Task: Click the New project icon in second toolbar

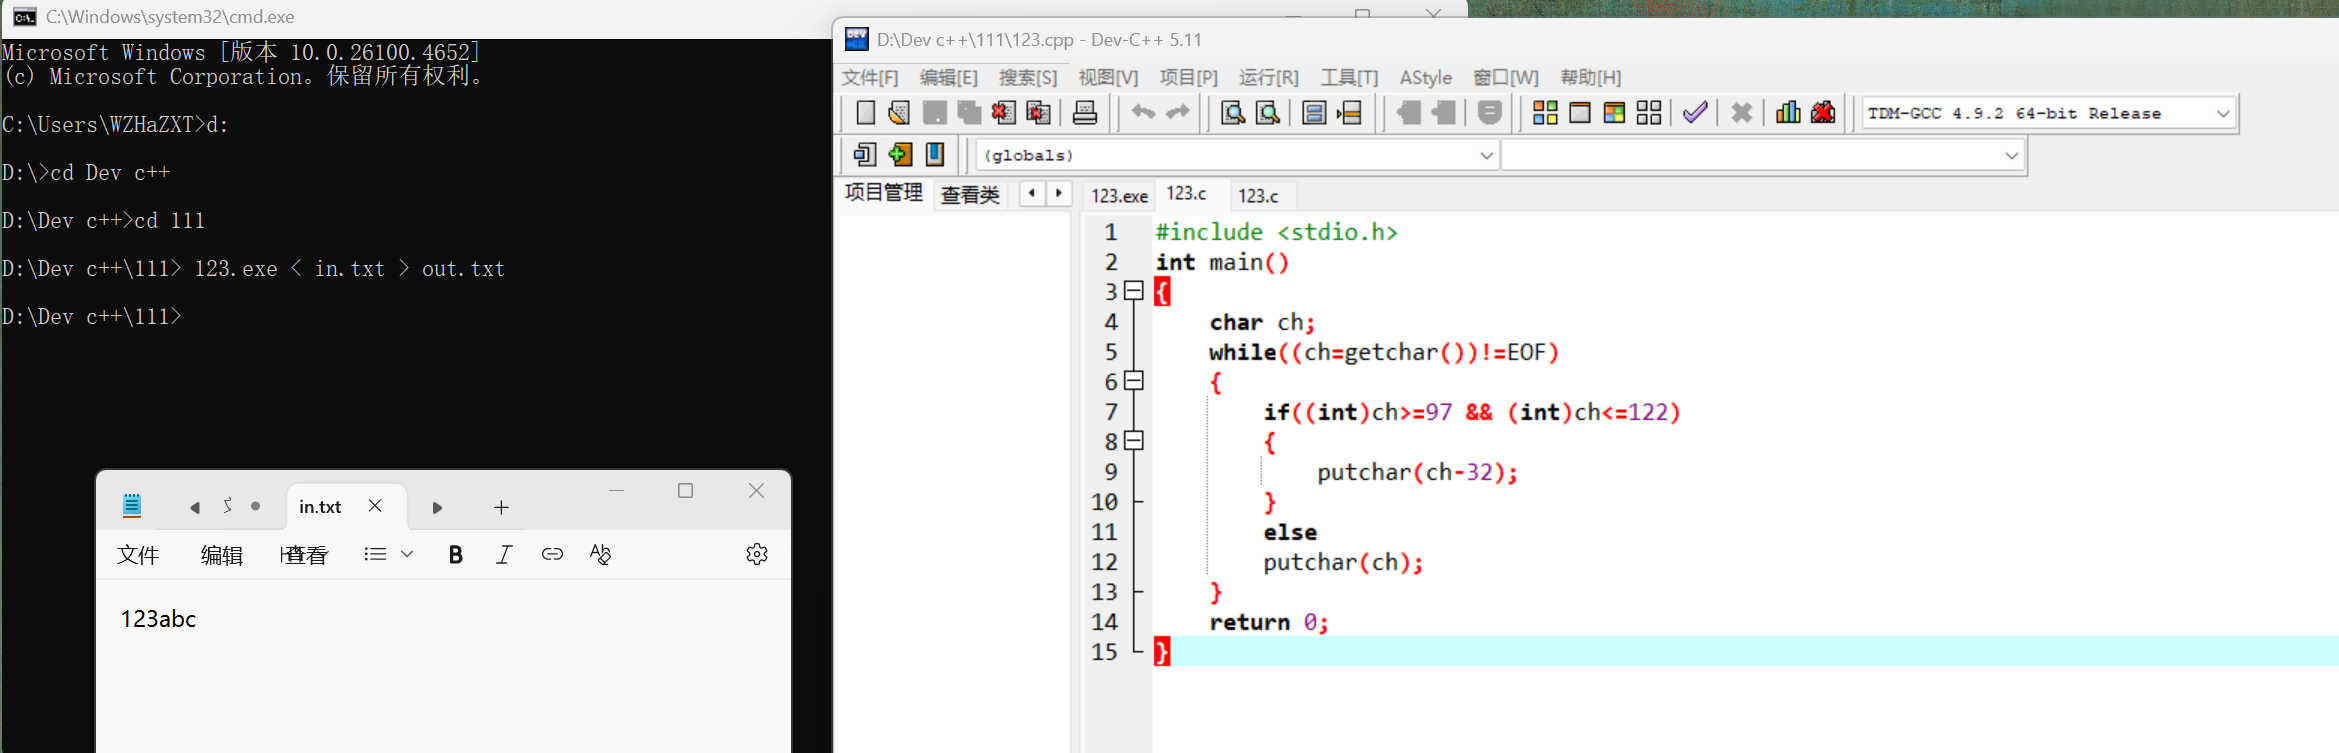Action: click(865, 154)
